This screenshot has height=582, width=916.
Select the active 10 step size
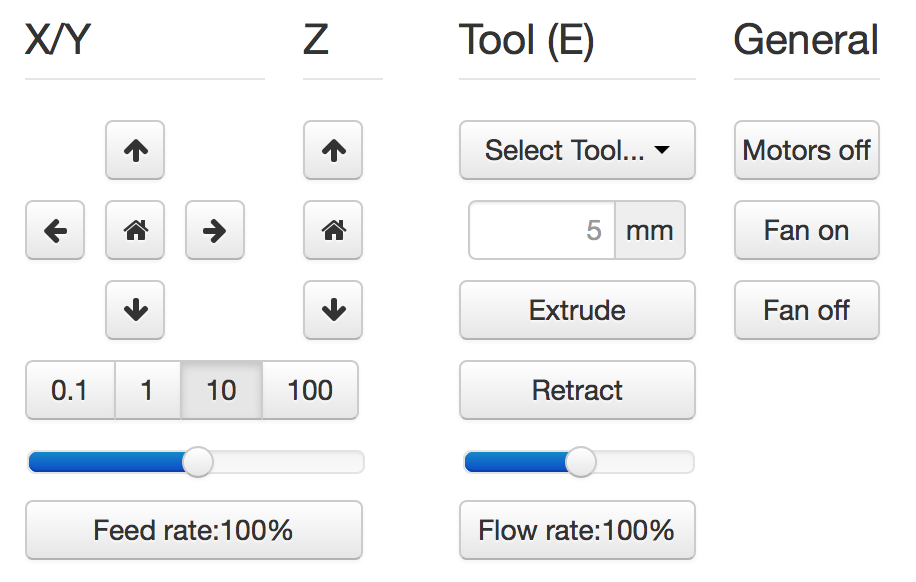tap(221, 390)
